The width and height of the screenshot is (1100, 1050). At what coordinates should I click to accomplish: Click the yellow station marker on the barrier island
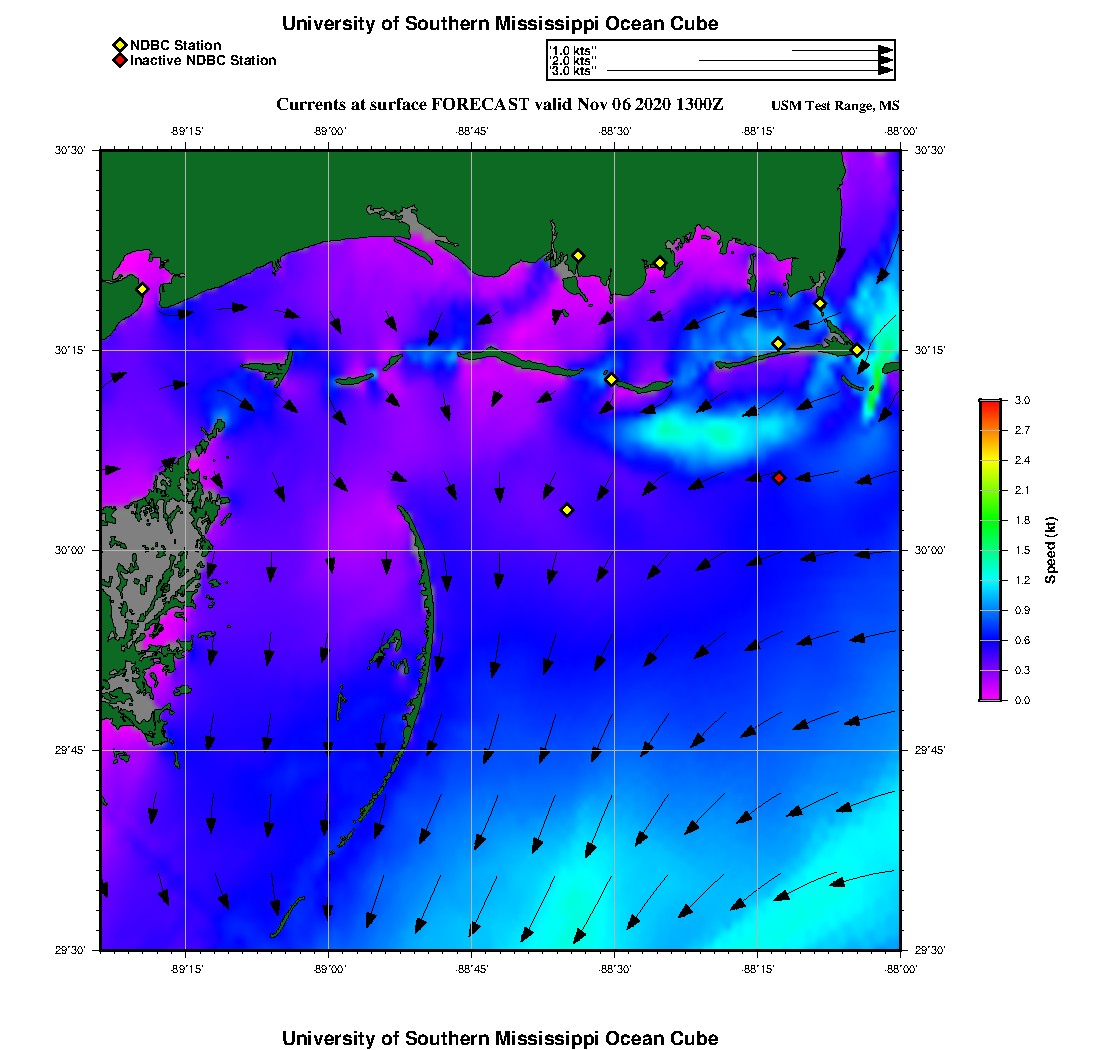pyautogui.click(x=611, y=379)
